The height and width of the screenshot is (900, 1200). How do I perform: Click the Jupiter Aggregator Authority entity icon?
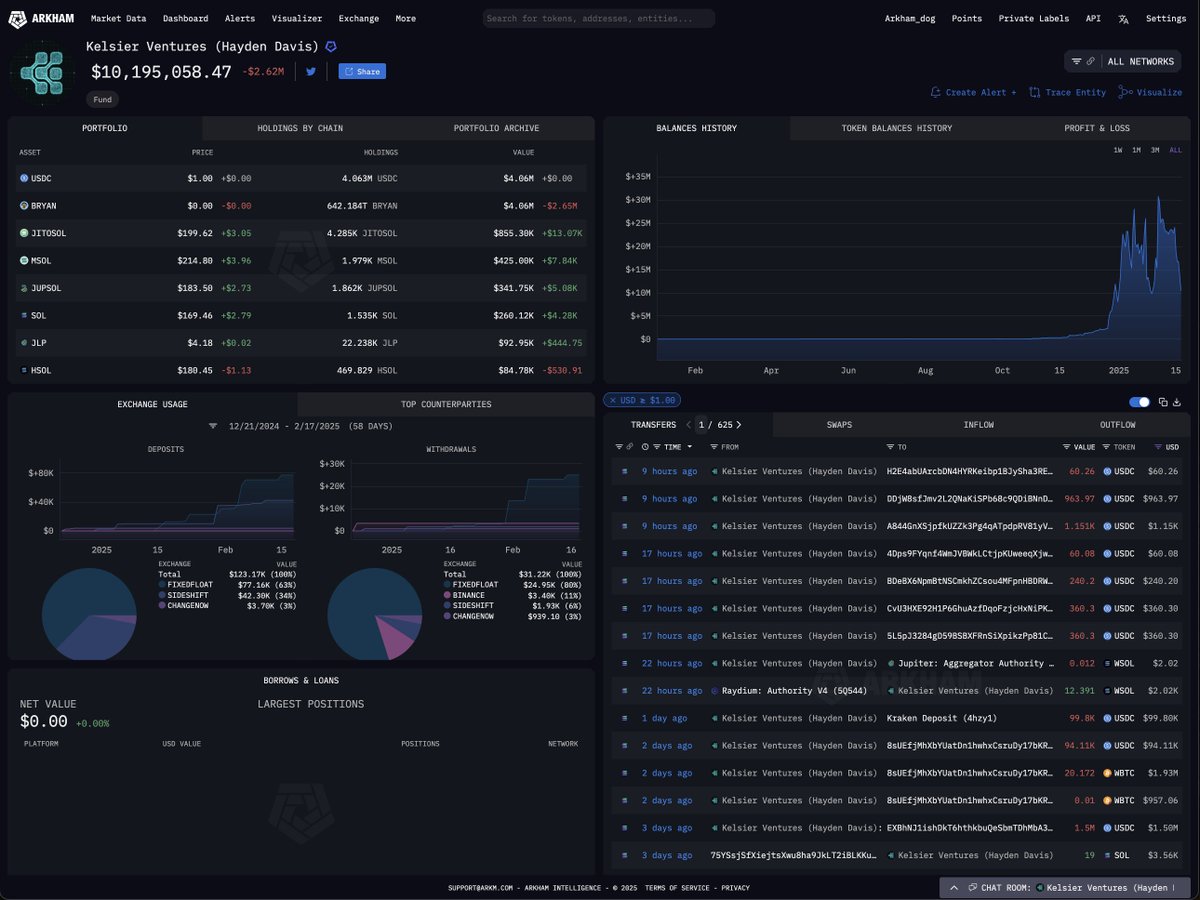pos(890,663)
